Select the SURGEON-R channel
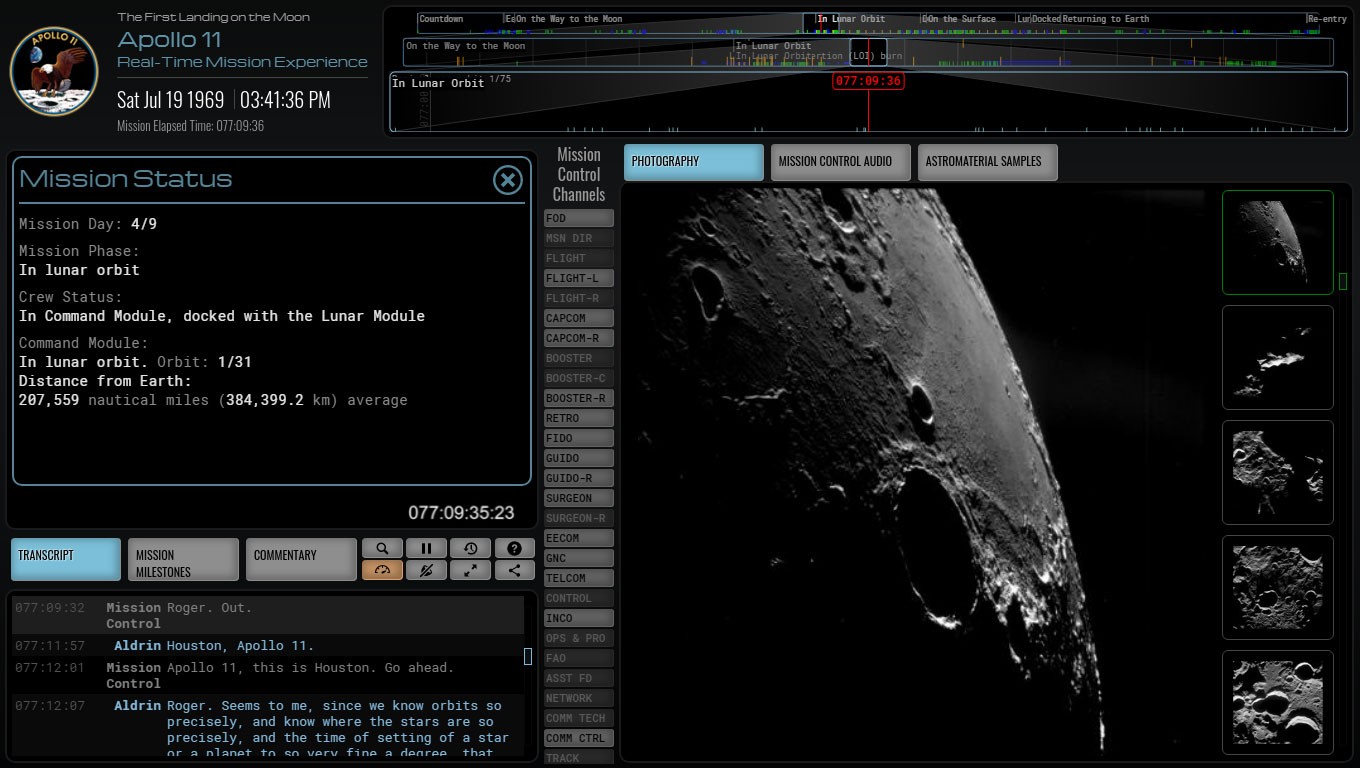This screenshot has width=1360, height=768. click(x=579, y=518)
